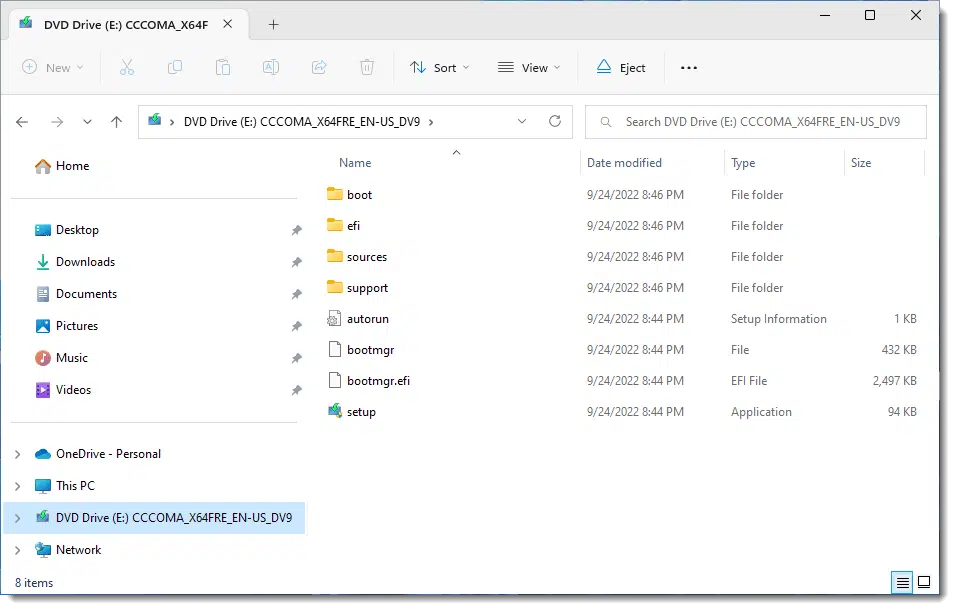Open Home in the navigation pane

click(62, 166)
